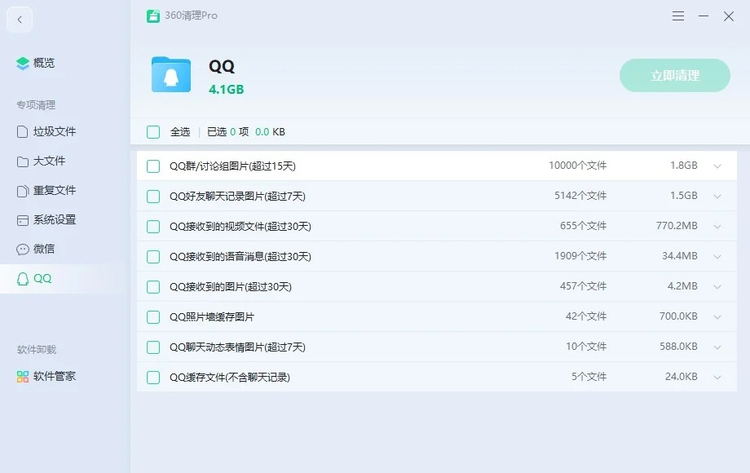
Task: Click the 概览 layers icon
Action: coord(22,63)
